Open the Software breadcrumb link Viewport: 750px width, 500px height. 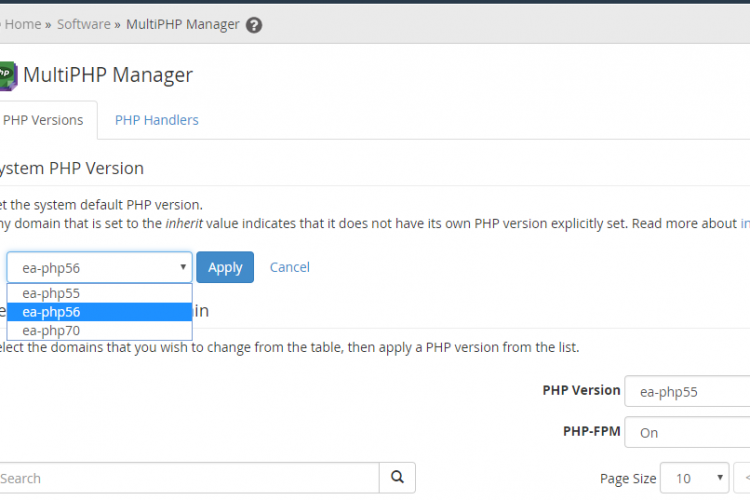[x=84, y=24]
